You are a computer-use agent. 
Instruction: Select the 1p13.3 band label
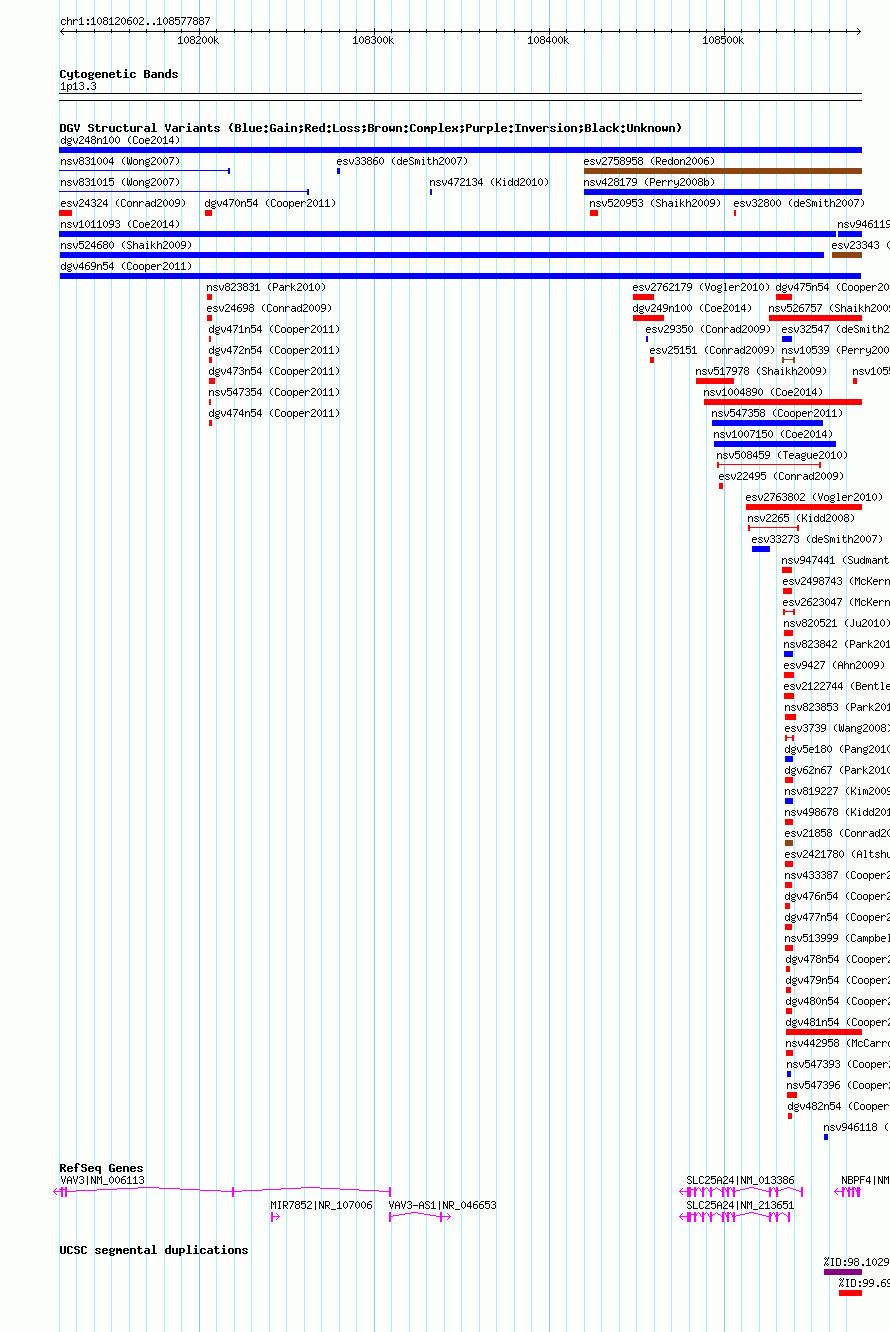[x=78, y=87]
